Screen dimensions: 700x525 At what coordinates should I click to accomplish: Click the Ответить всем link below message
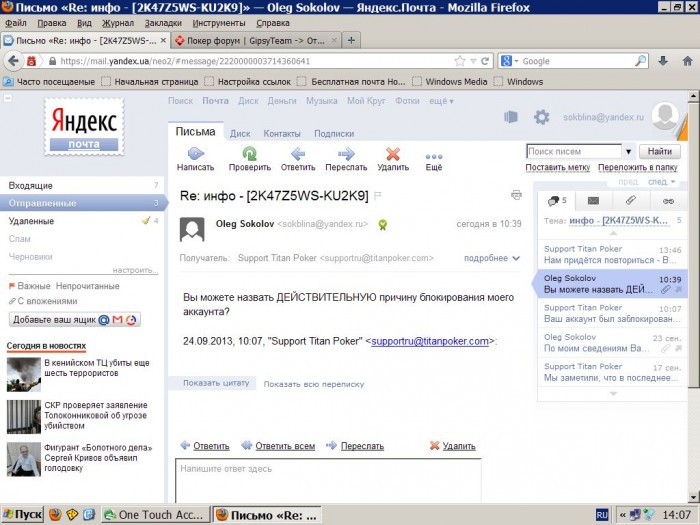[285, 446]
